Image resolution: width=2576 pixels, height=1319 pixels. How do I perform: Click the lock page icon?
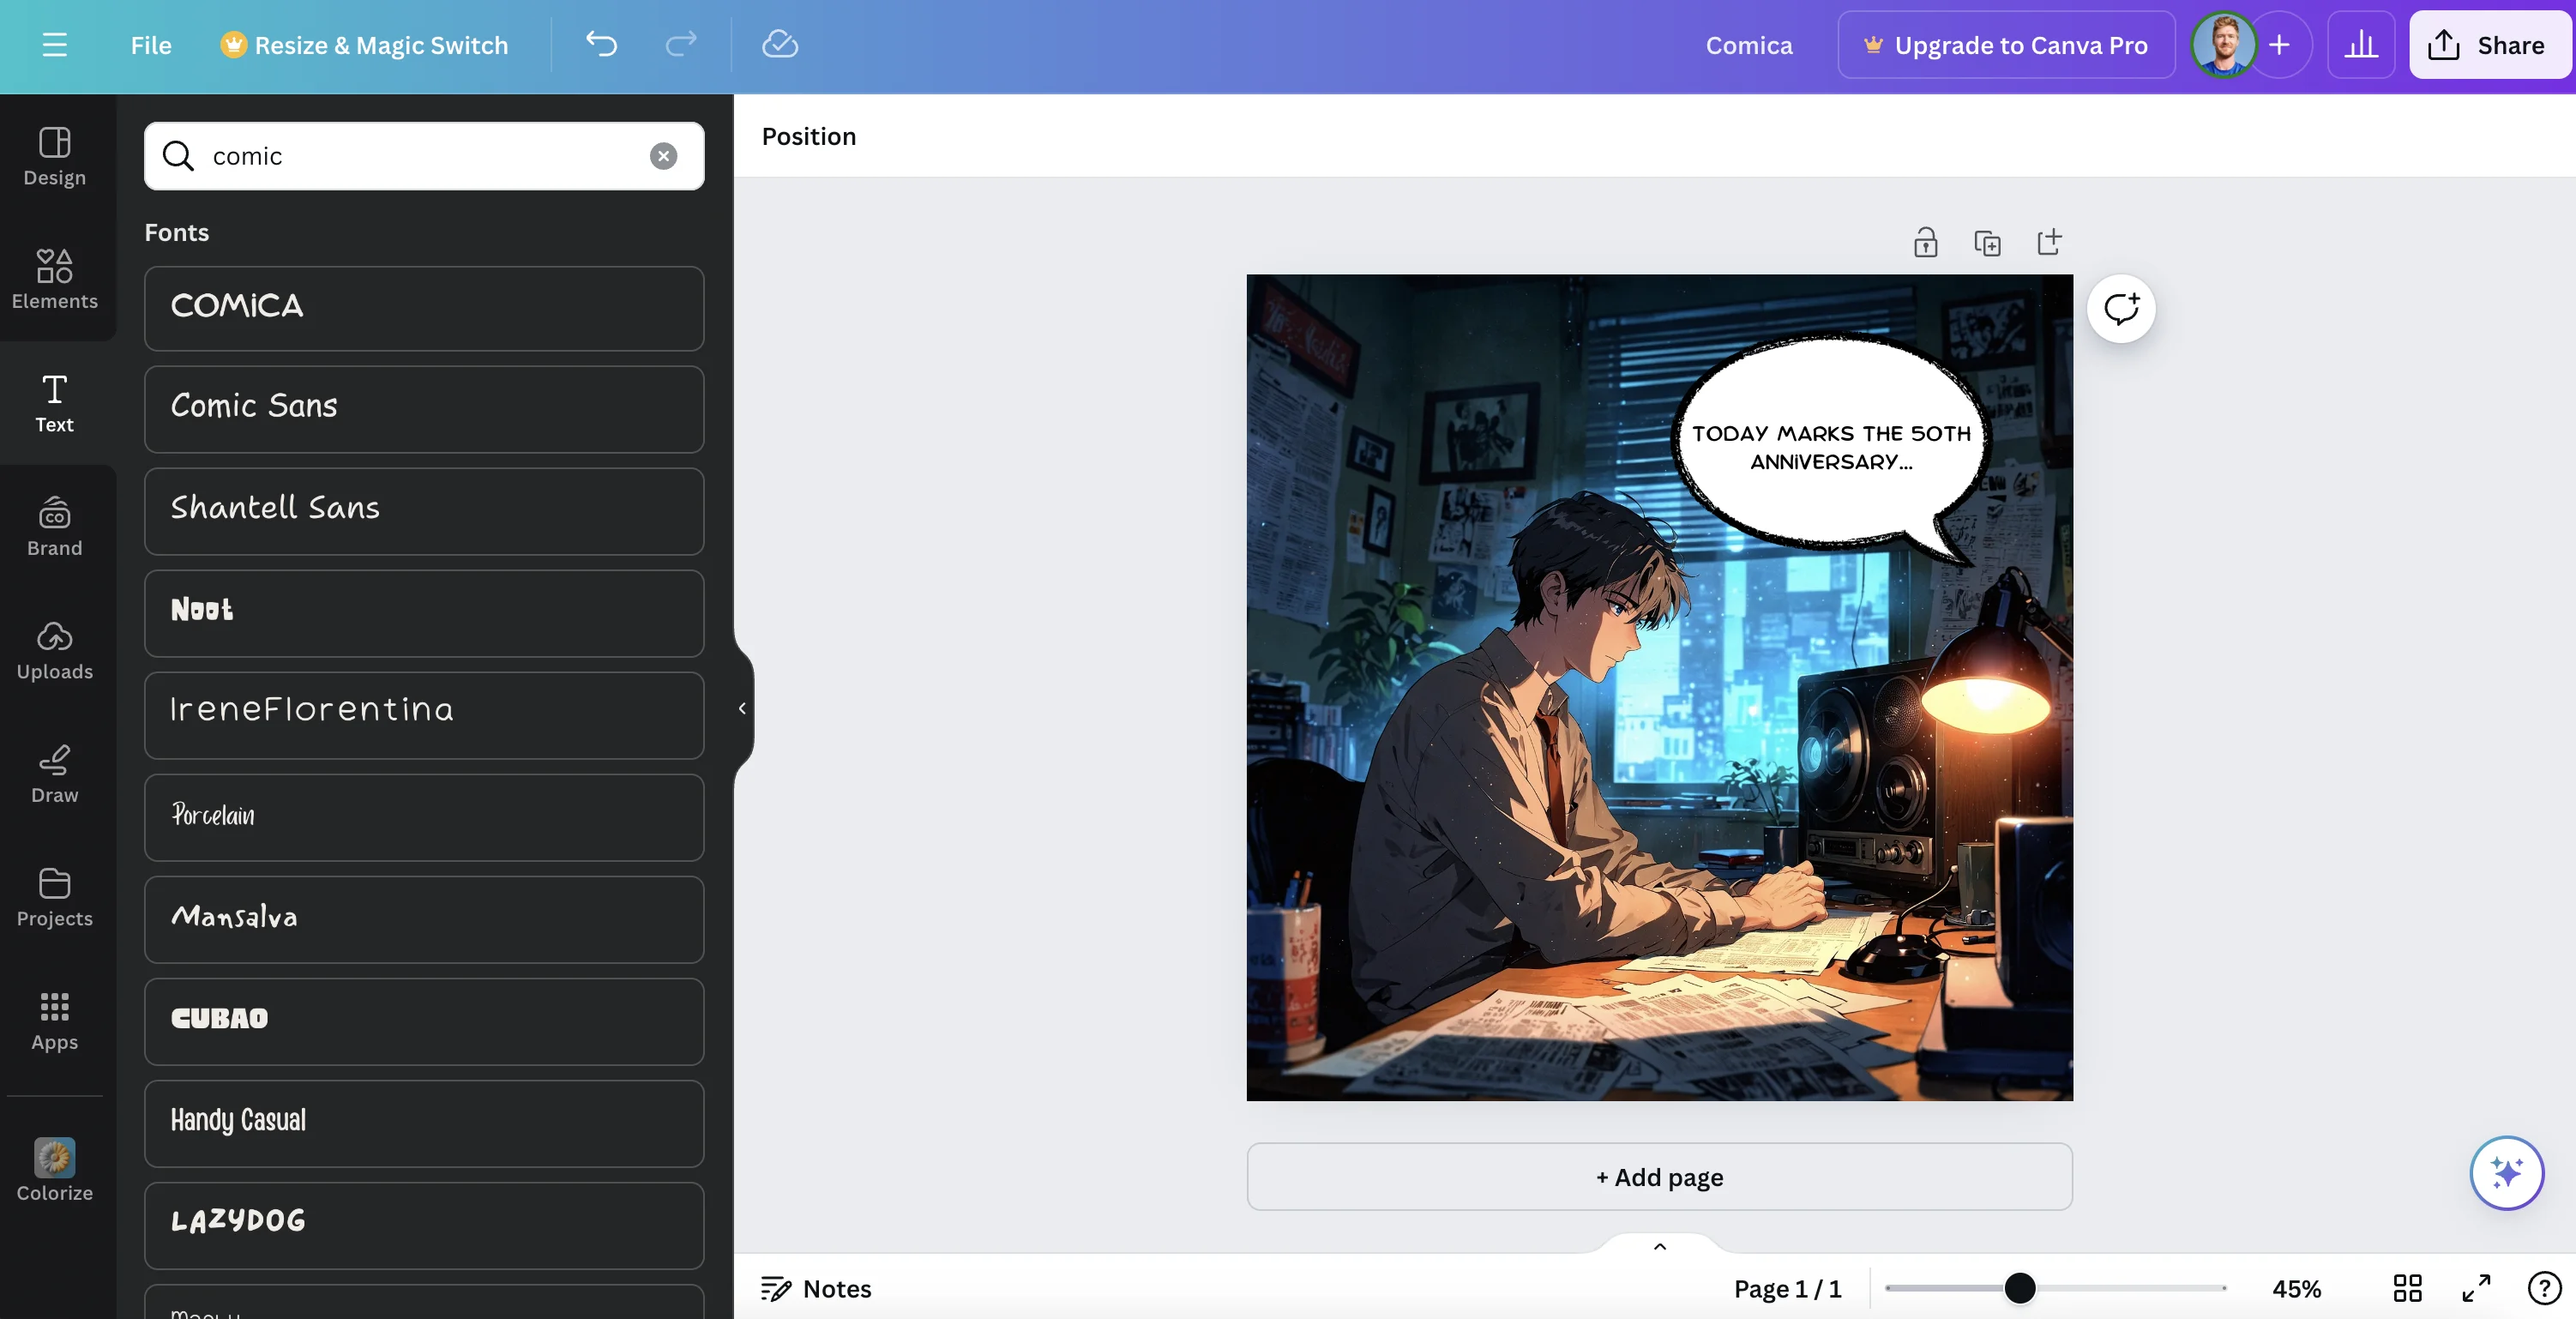click(x=1925, y=242)
